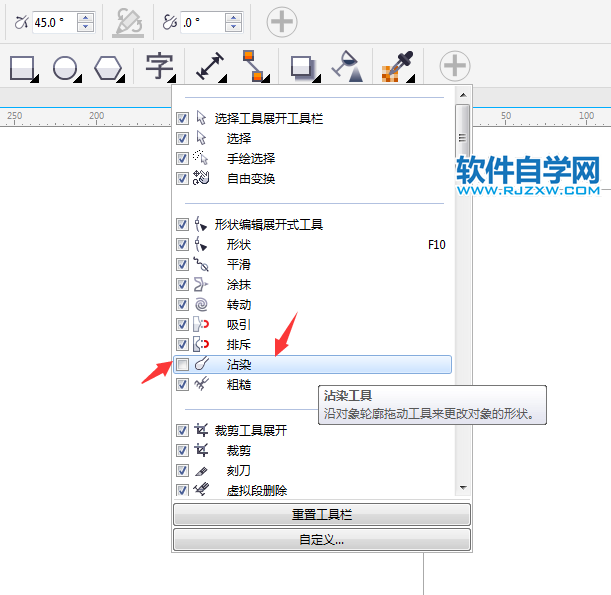Viewport: 611px width, 595px height.
Task: Select the Rectangle tool in toolbar
Action: (22, 68)
